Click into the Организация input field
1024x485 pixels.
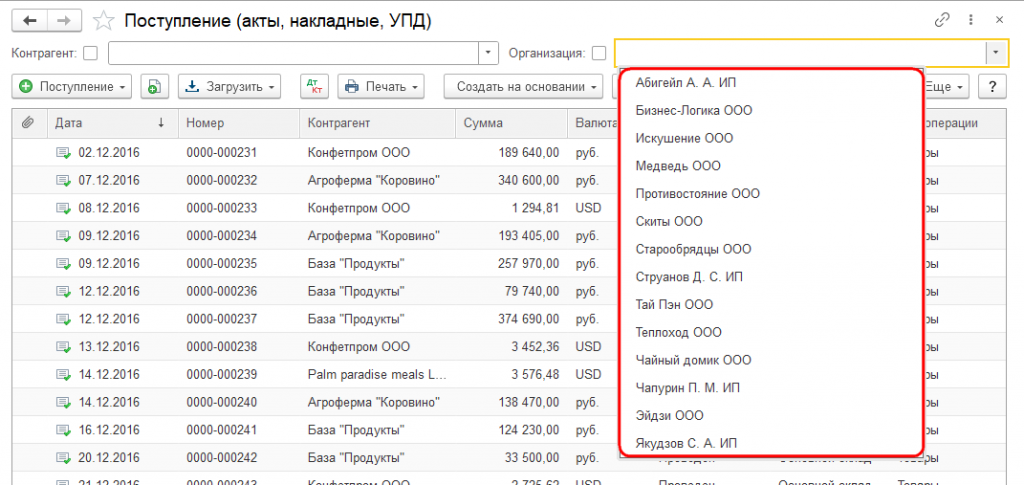[x=801, y=53]
